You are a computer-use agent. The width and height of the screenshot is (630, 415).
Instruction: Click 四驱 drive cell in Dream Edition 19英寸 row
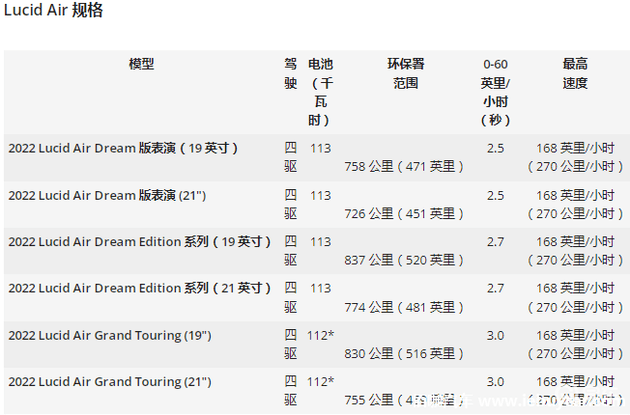click(290, 251)
